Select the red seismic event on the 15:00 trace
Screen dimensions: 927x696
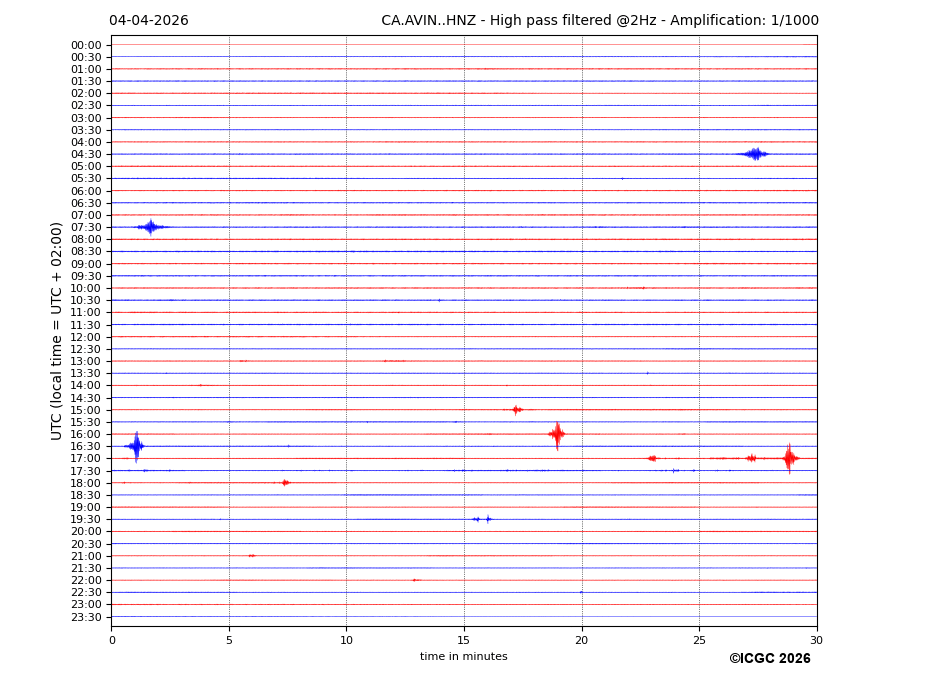[x=516, y=410]
